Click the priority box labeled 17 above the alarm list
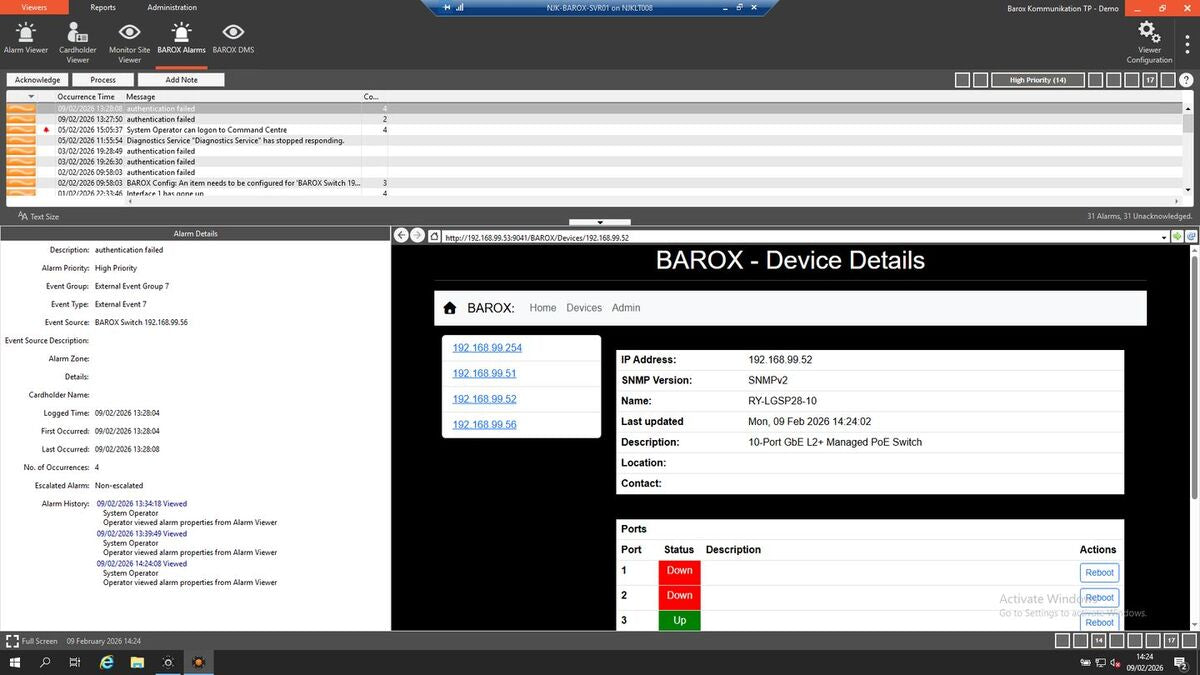 pyautogui.click(x=1150, y=80)
